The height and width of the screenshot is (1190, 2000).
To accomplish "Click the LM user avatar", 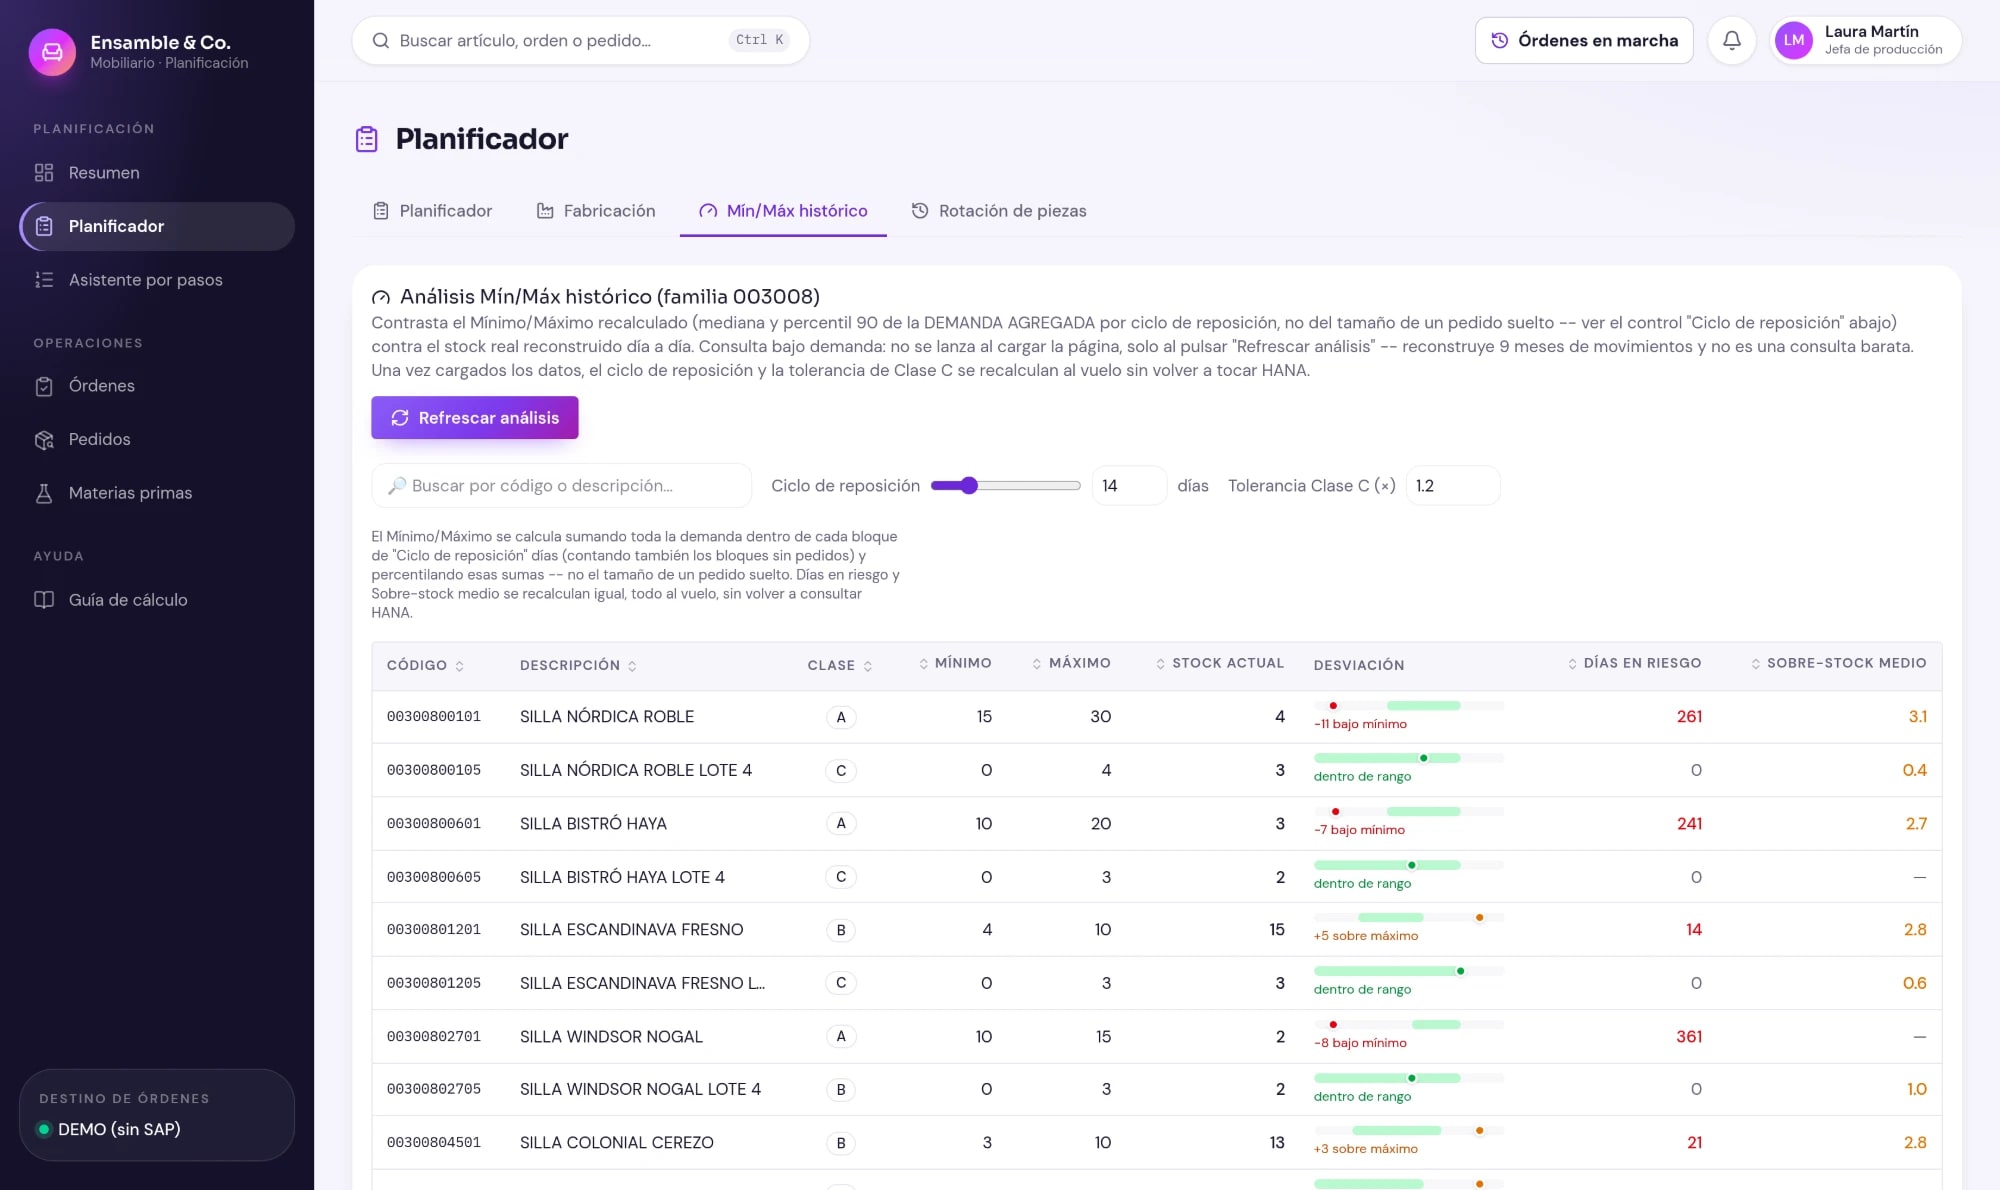I will coord(1794,40).
